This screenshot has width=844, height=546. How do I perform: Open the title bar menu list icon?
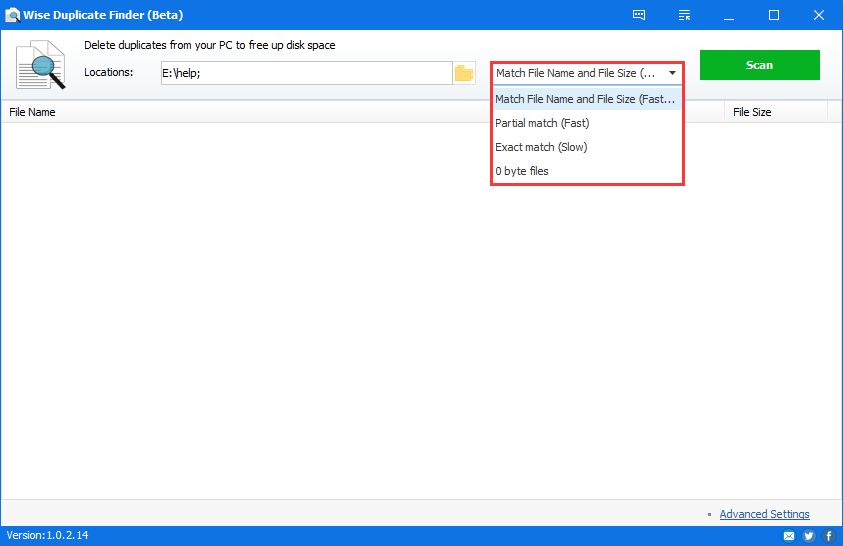tap(684, 15)
